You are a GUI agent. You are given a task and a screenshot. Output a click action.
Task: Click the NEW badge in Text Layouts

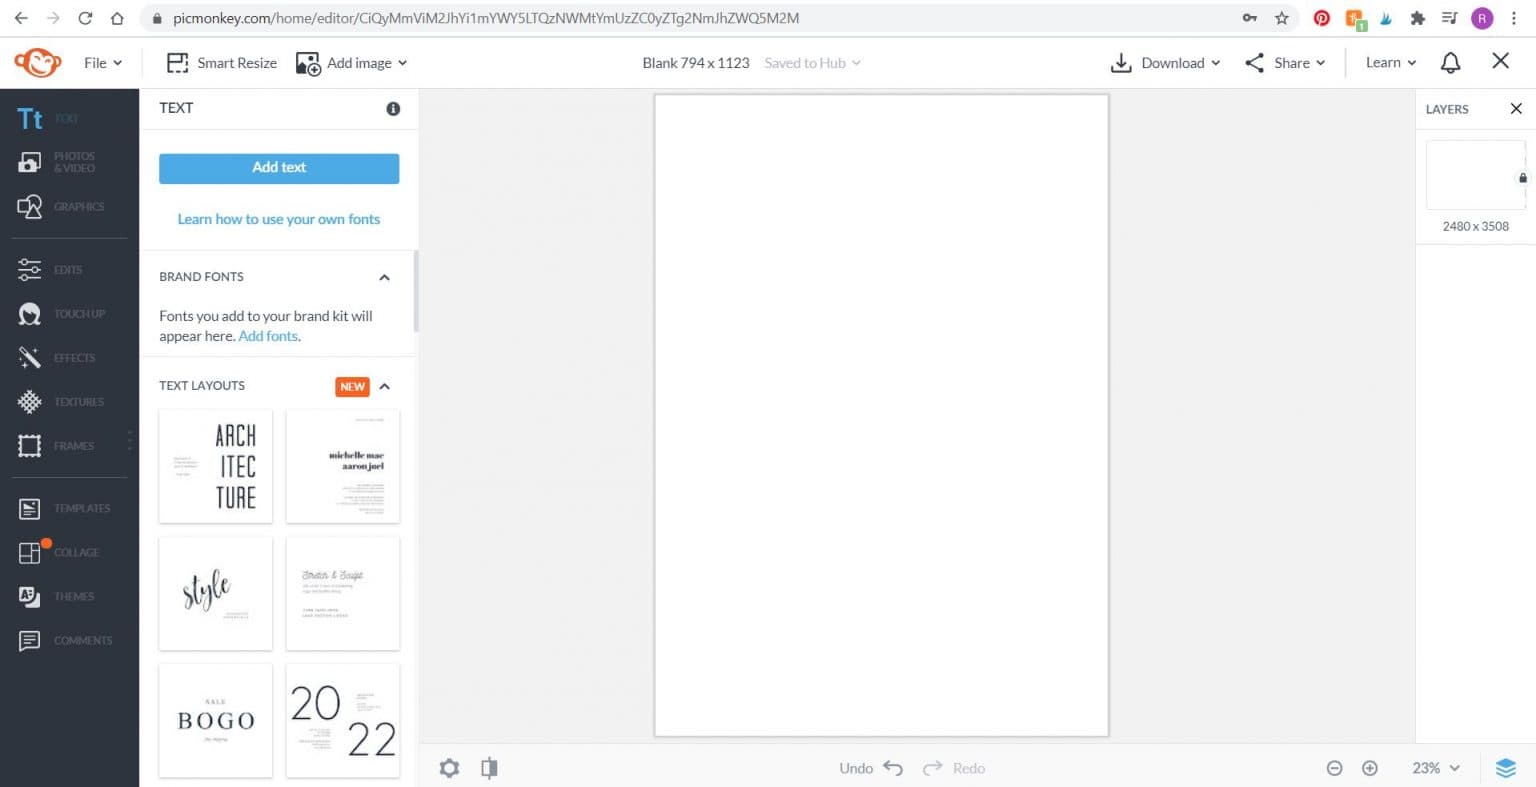tap(352, 386)
